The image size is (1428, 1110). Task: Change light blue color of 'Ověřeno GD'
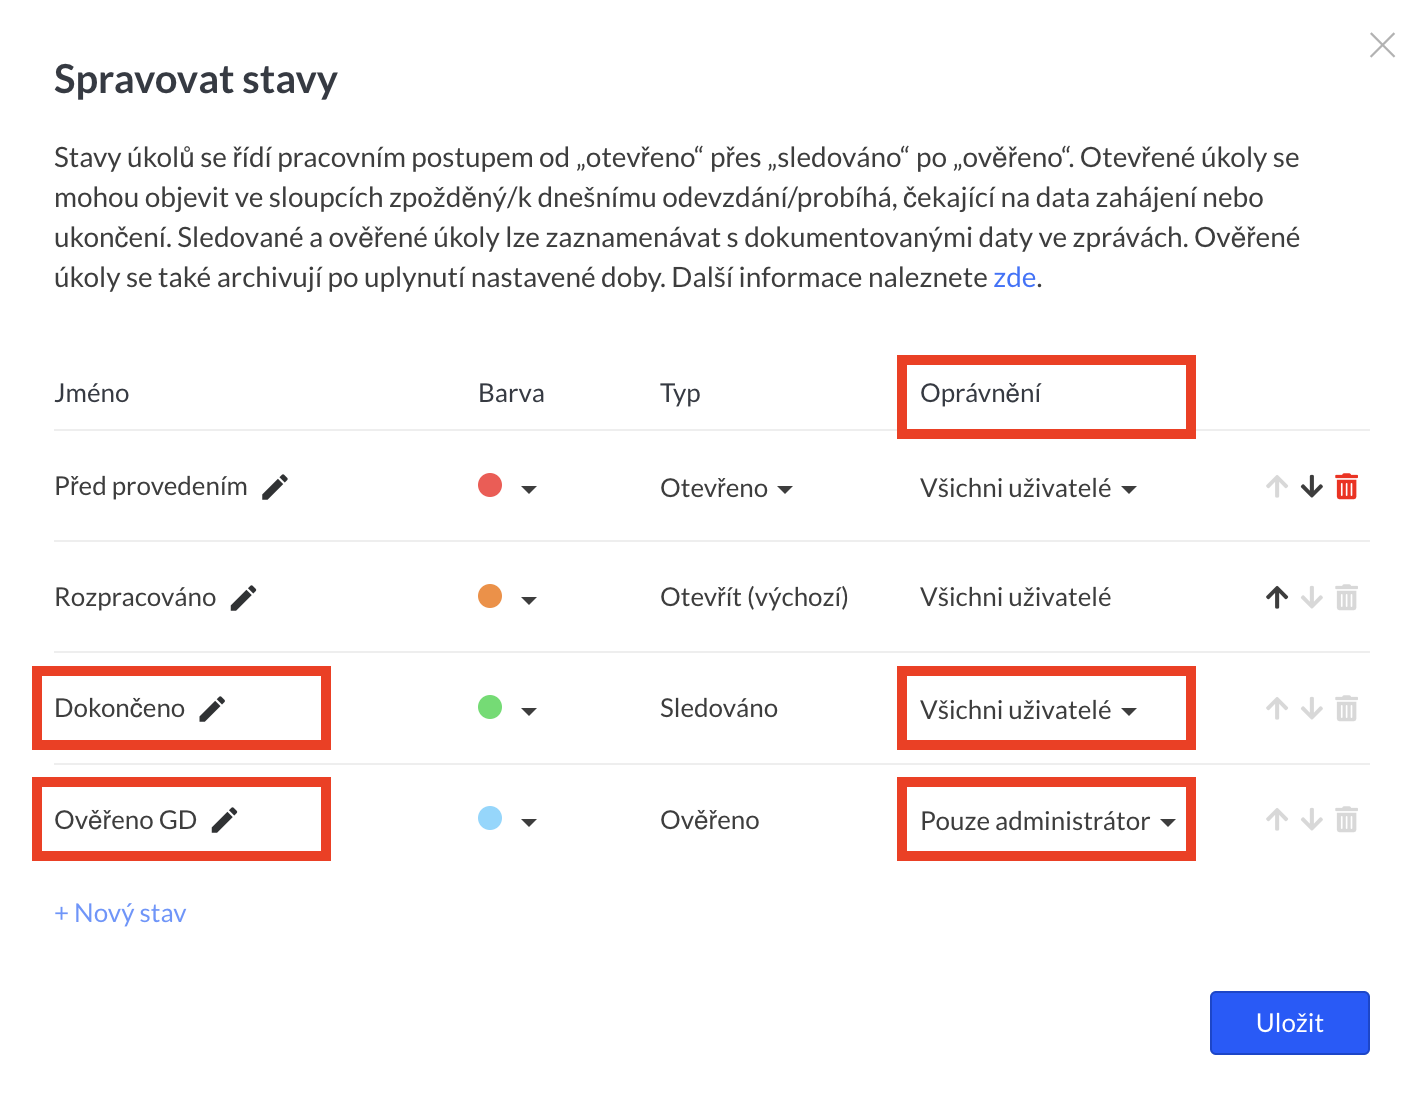click(x=507, y=820)
